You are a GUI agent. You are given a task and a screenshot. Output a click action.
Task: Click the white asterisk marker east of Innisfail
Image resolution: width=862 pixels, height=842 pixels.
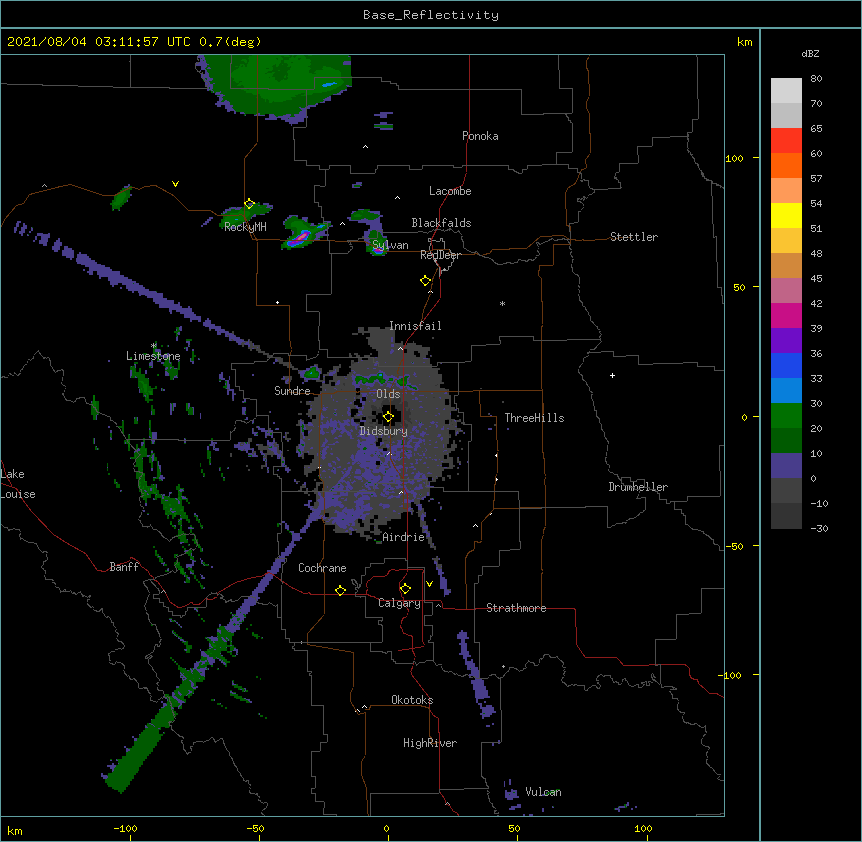(502, 303)
